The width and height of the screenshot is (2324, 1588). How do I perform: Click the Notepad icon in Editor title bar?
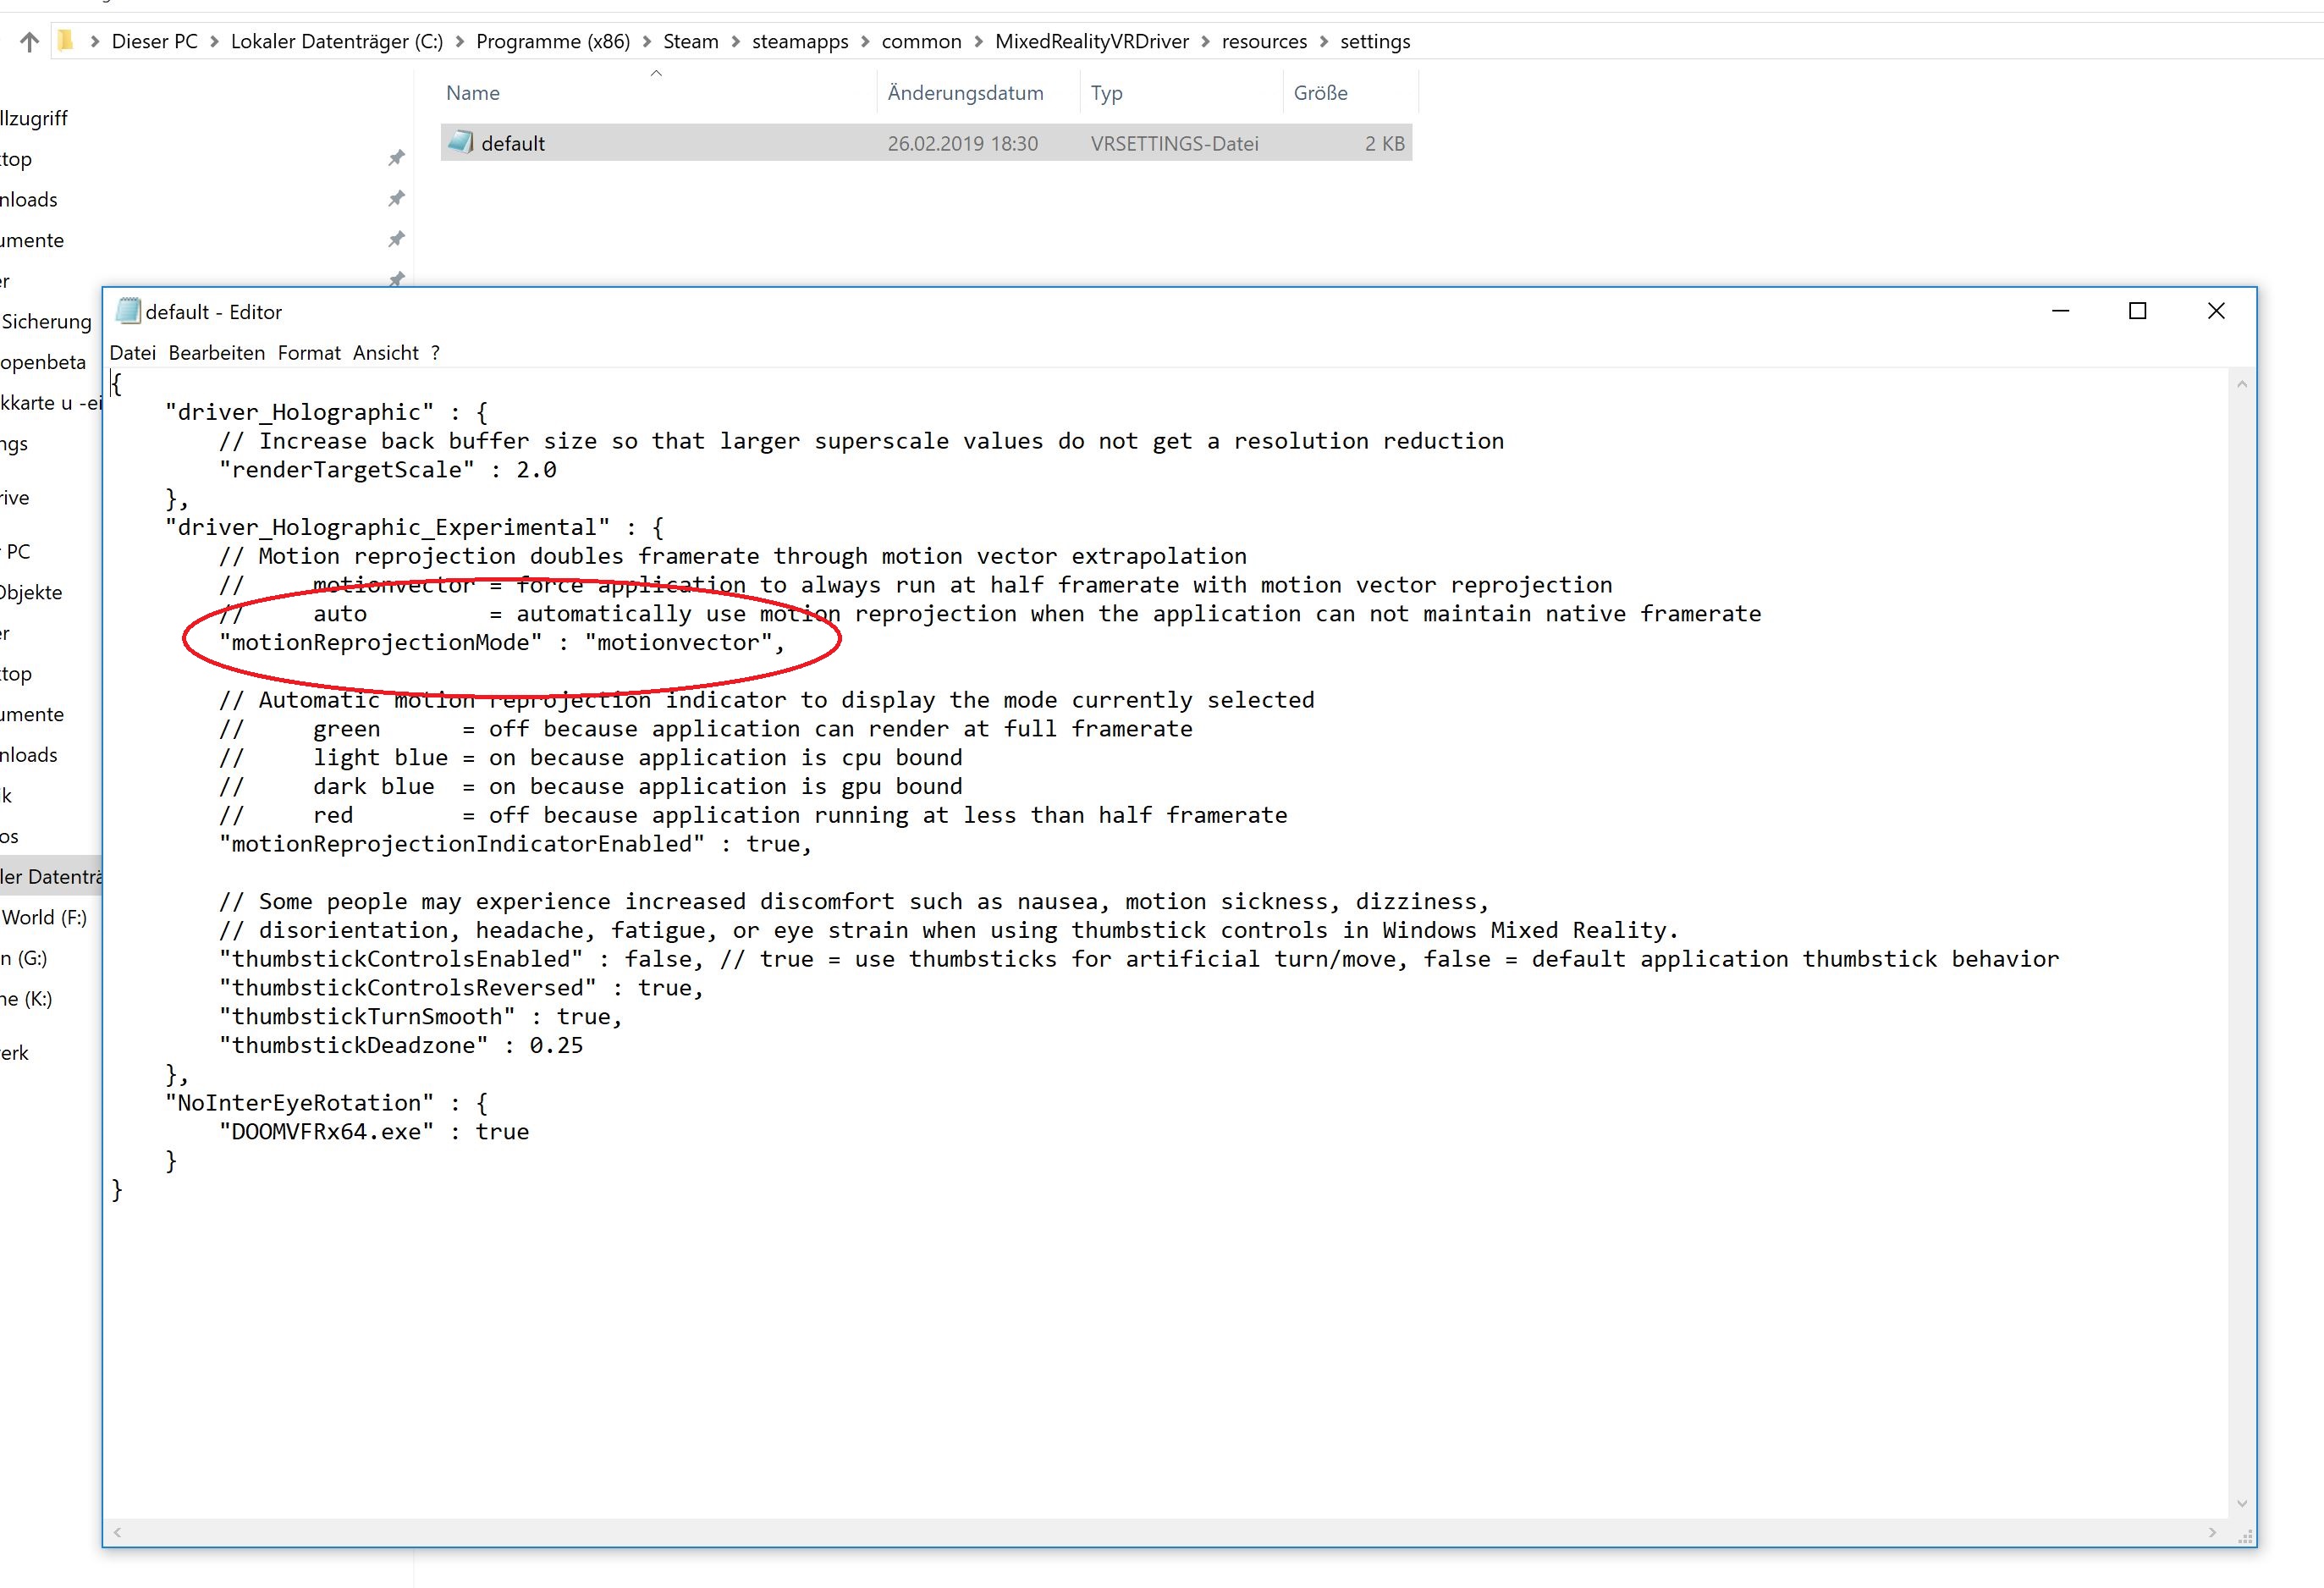127,311
